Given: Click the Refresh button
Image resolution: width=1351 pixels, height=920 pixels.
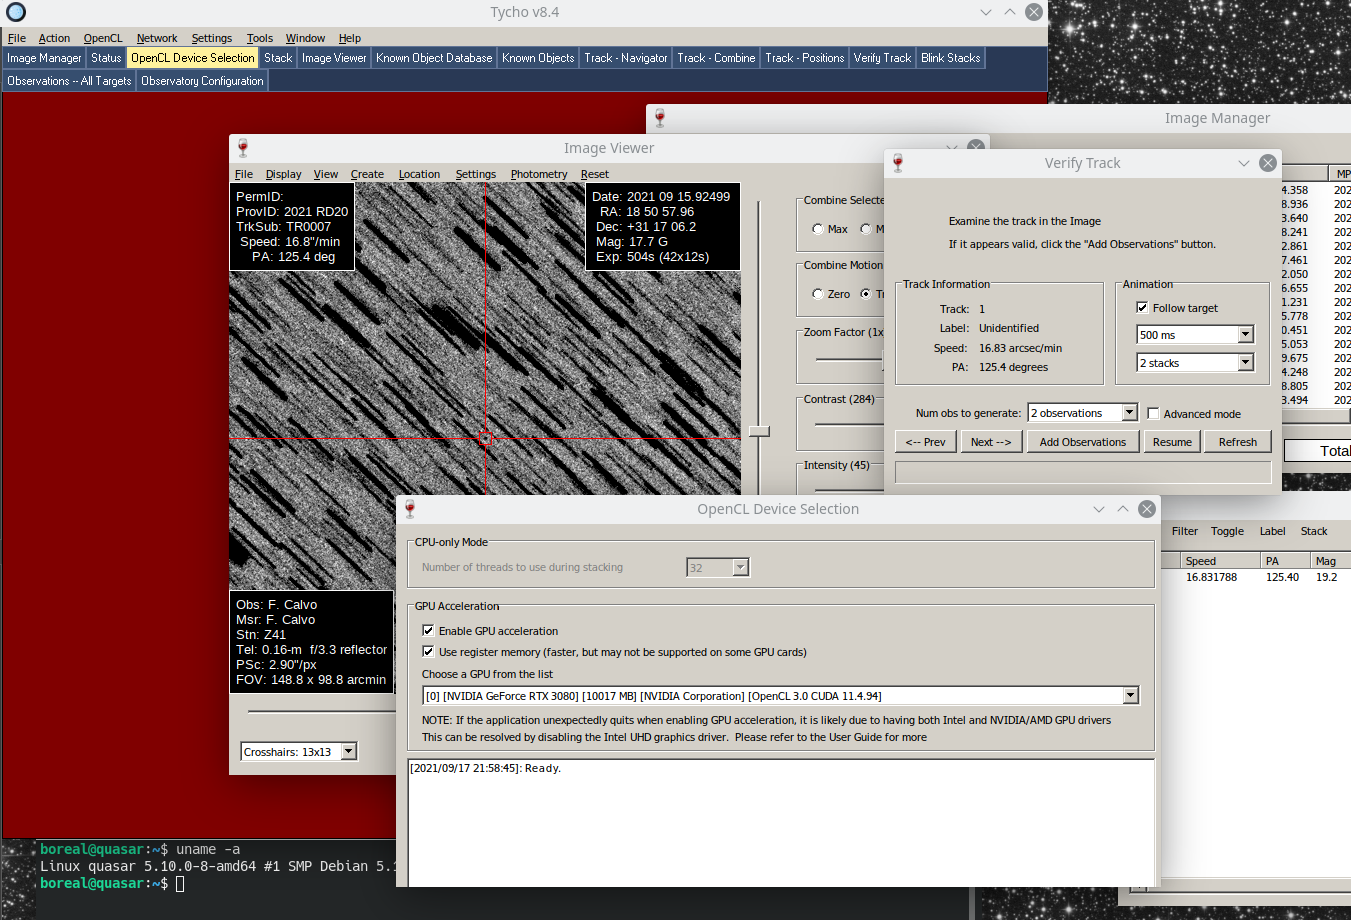Looking at the screenshot, I should tap(1238, 442).
